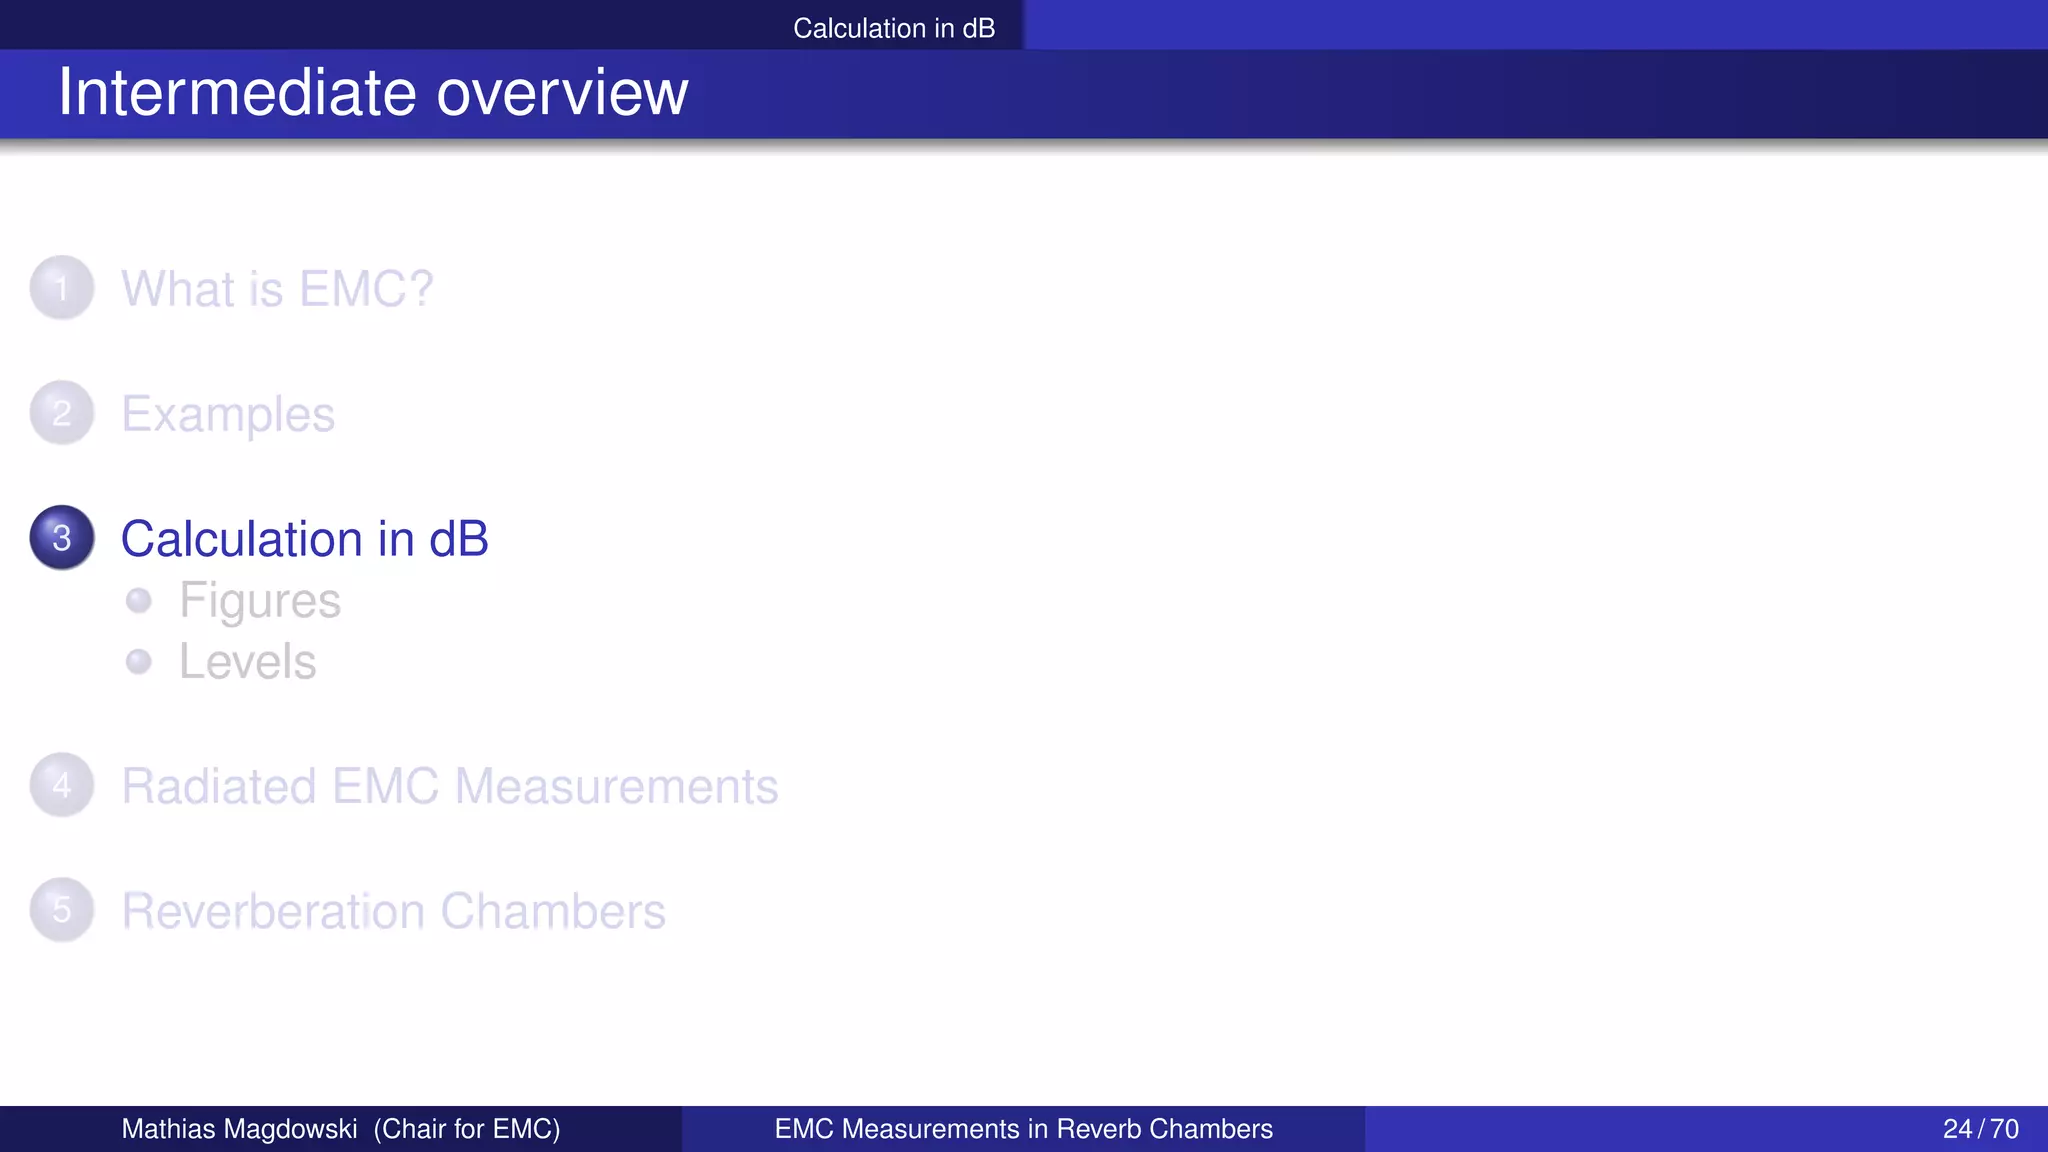
Task: Go to the Levels subsection
Action: point(247,662)
